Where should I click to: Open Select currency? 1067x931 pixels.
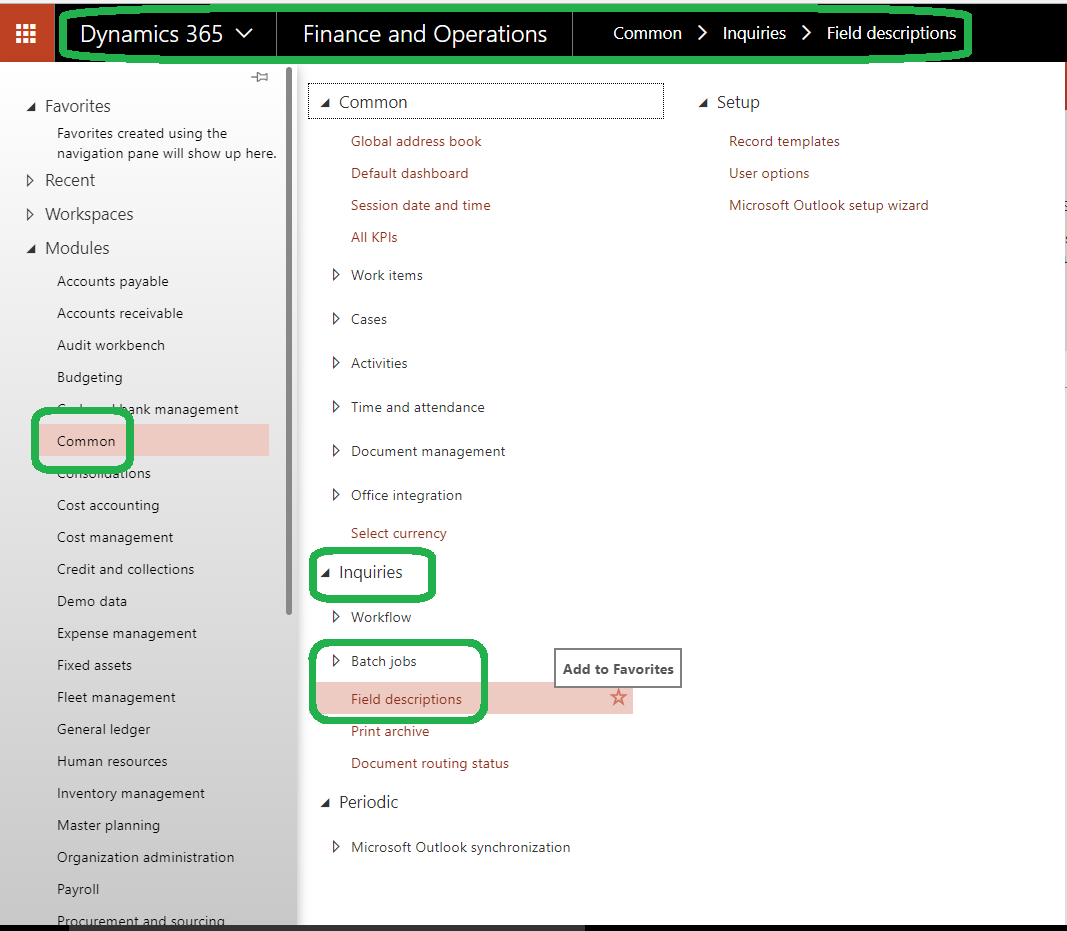(399, 534)
